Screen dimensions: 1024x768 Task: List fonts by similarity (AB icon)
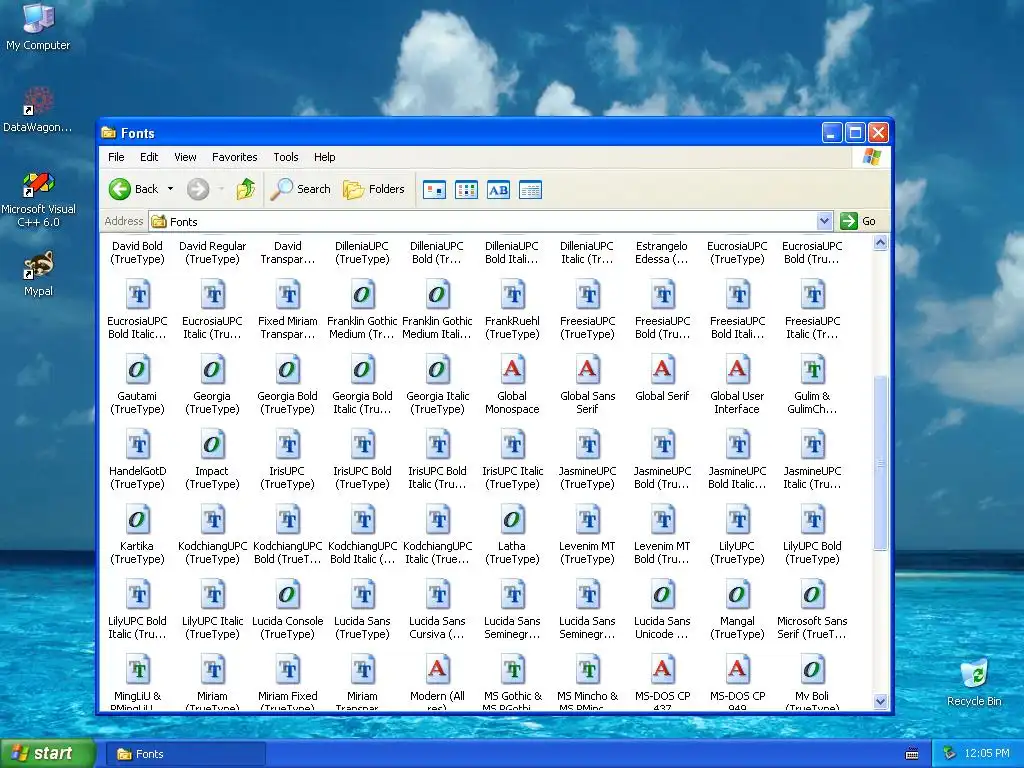(x=498, y=190)
